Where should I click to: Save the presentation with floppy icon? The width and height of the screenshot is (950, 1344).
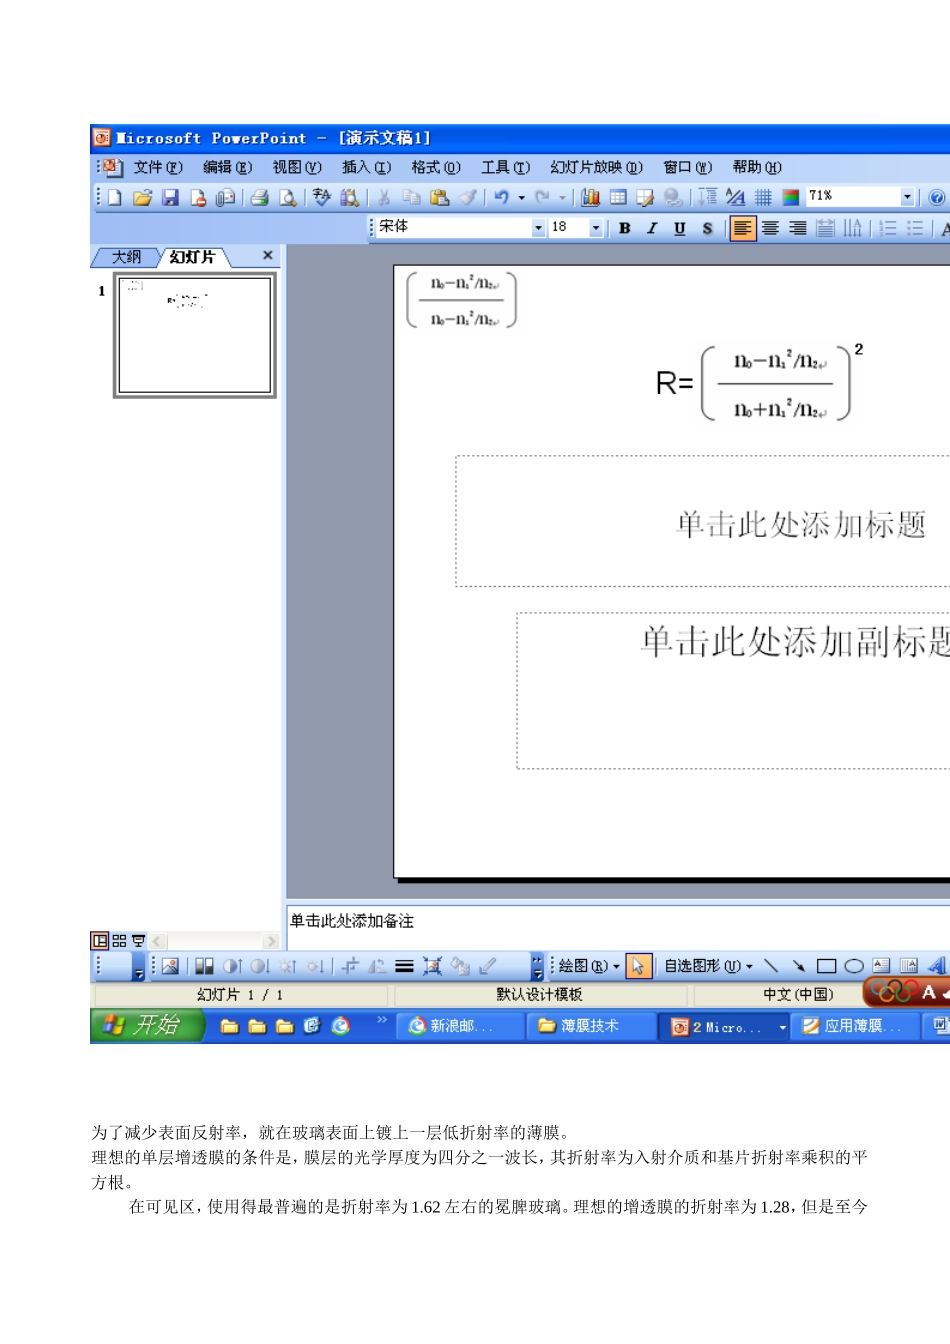coord(170,198)
